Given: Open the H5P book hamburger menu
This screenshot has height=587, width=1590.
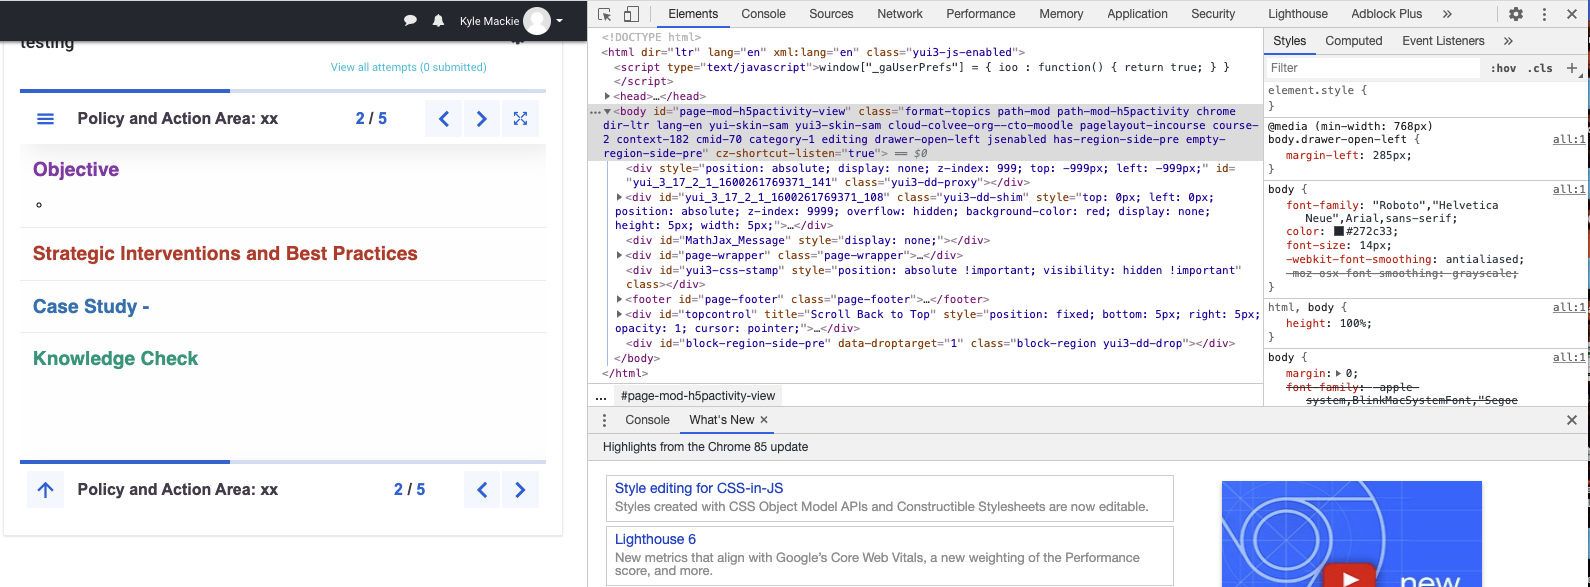Looking at the screenshot, I should point(45,119).
